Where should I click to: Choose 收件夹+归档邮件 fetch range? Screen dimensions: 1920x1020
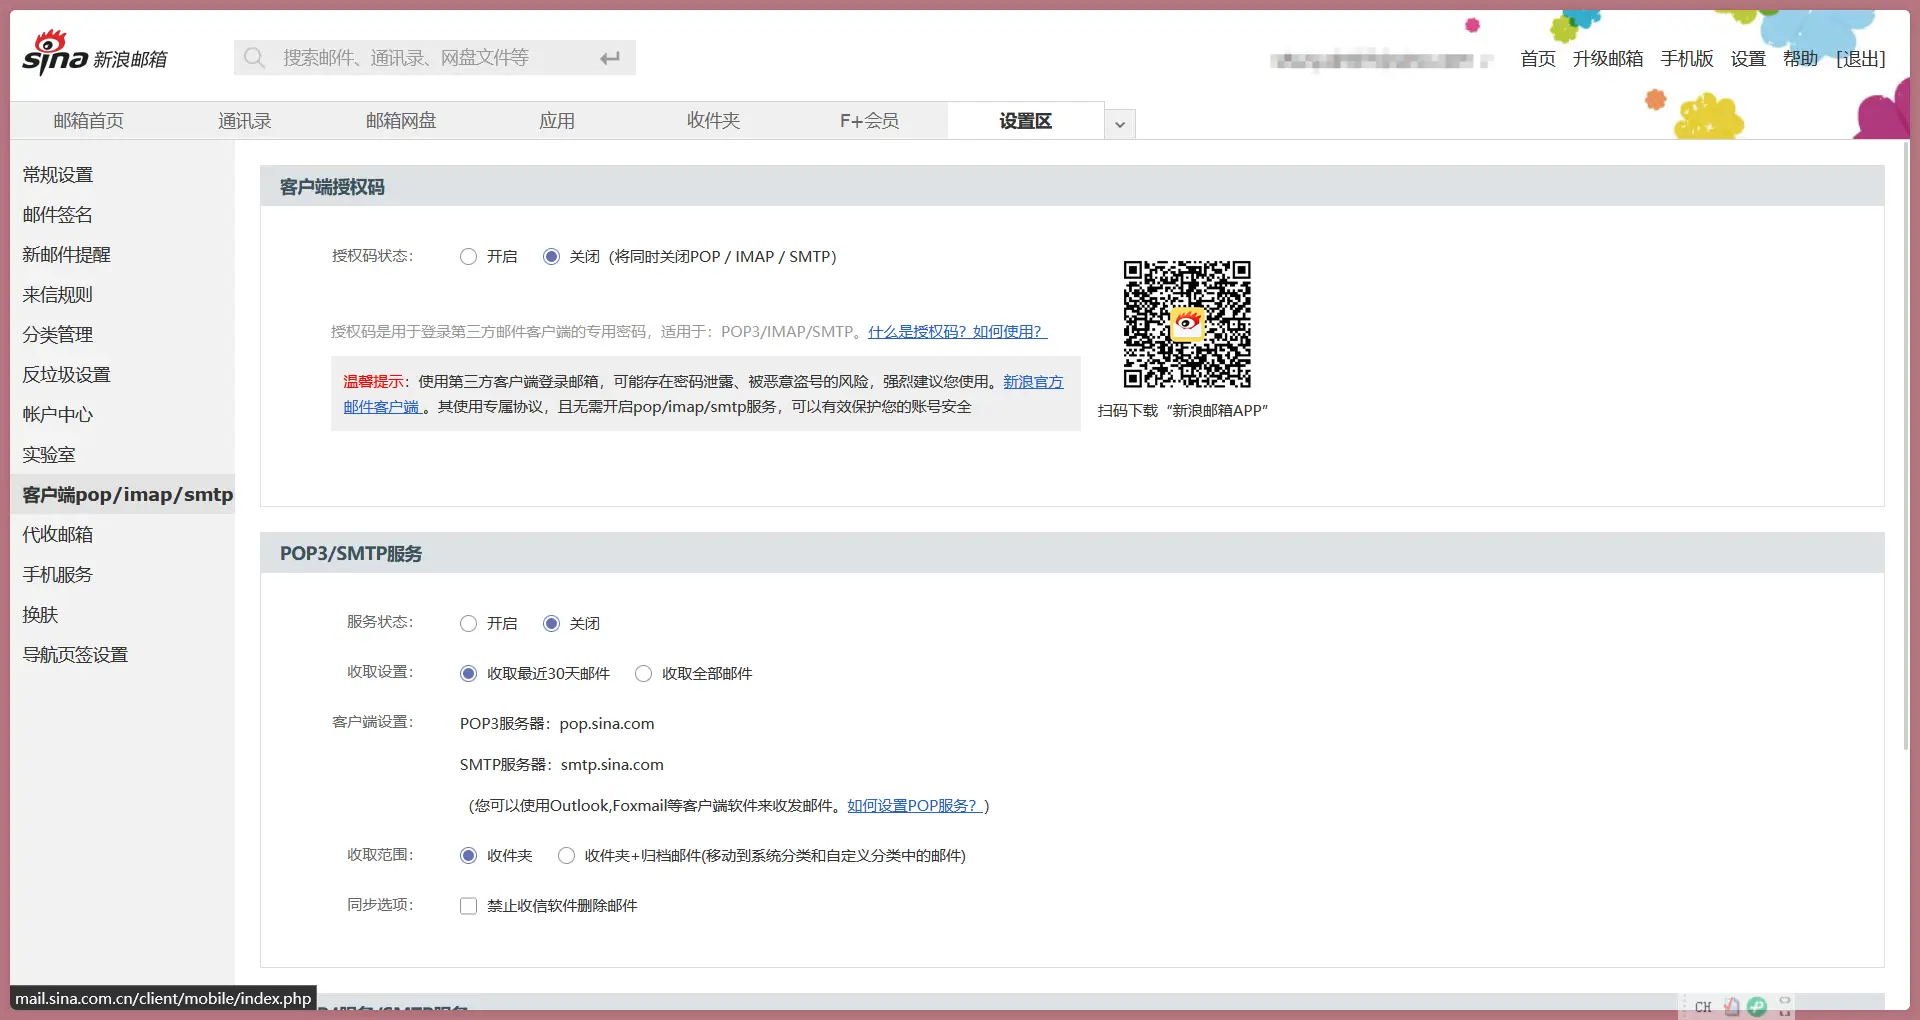566,856
